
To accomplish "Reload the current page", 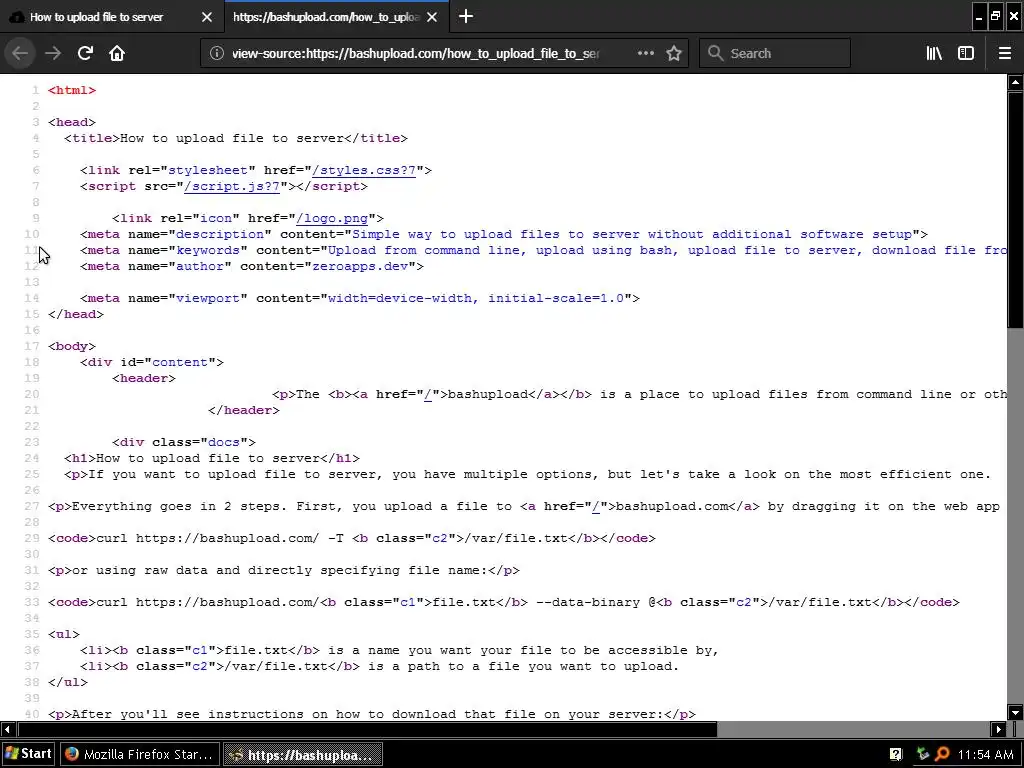I will point(85,54).
